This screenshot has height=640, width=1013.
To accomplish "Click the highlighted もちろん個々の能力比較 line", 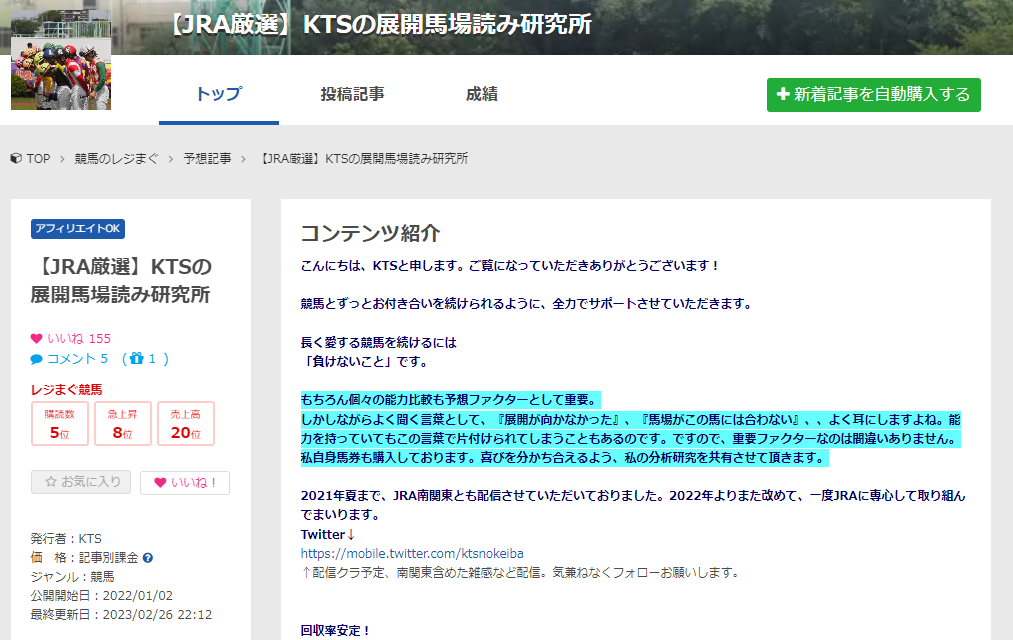I will 451,400.
